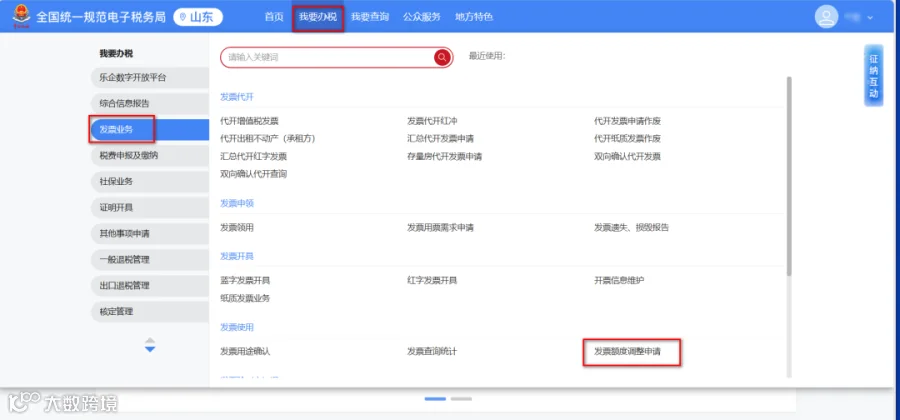Open 代开纸质发票作废 link
This screenshot has width=900, height=420.
(x=627, y=138)
